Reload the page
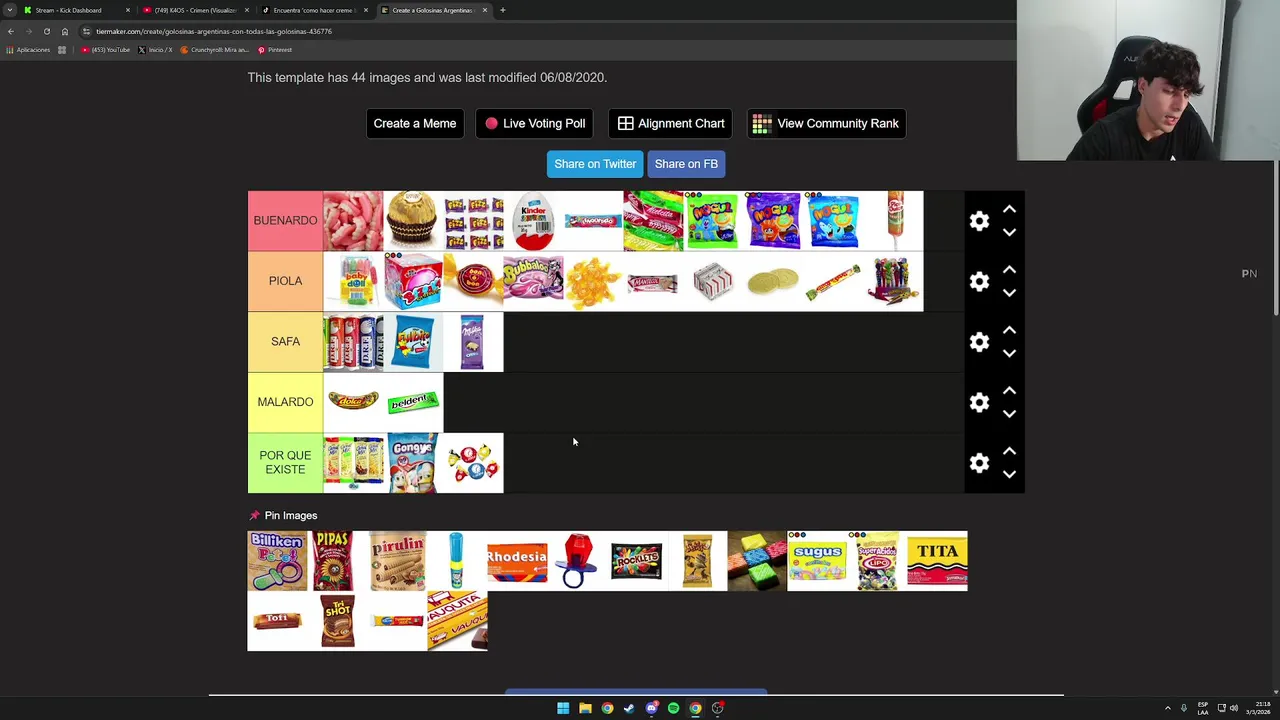1280x720 pixels. pos(46,31)
